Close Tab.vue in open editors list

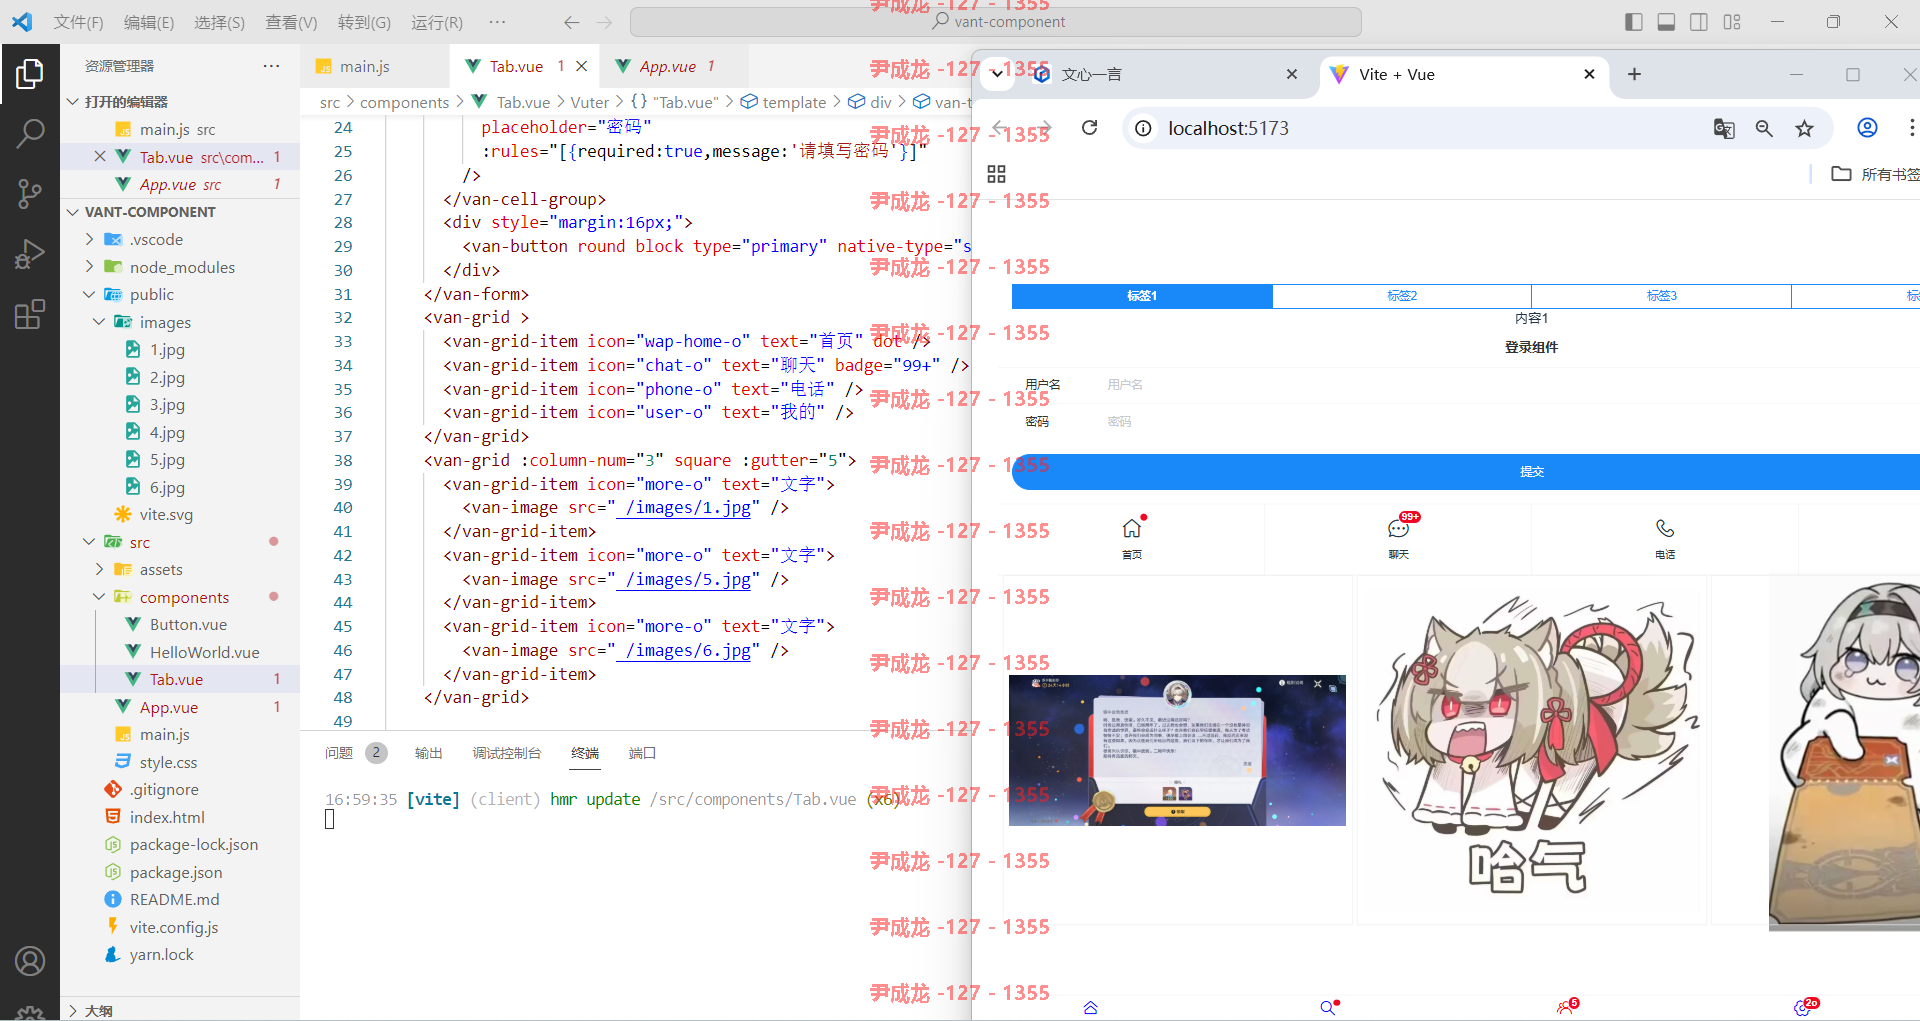click(100, 157)
